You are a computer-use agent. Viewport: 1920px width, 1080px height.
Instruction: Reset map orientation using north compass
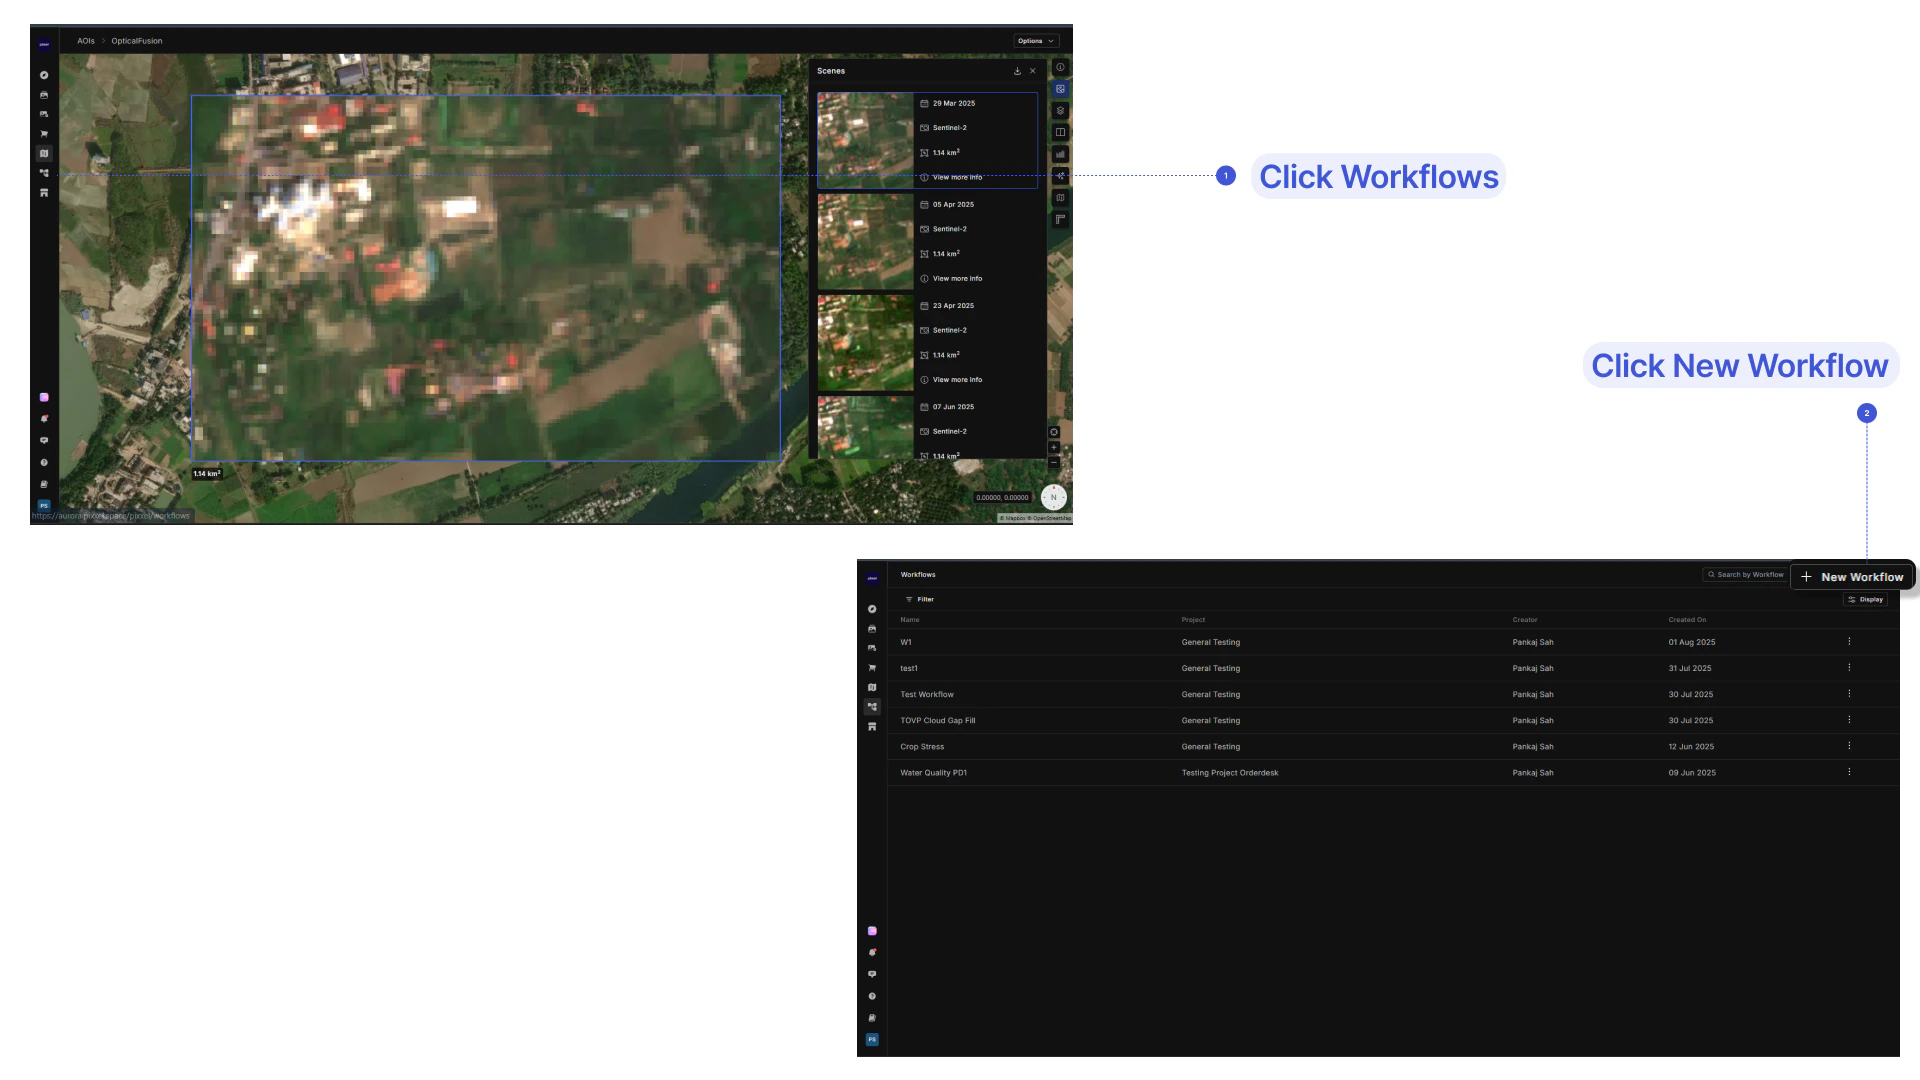[x=1053, y=497]
